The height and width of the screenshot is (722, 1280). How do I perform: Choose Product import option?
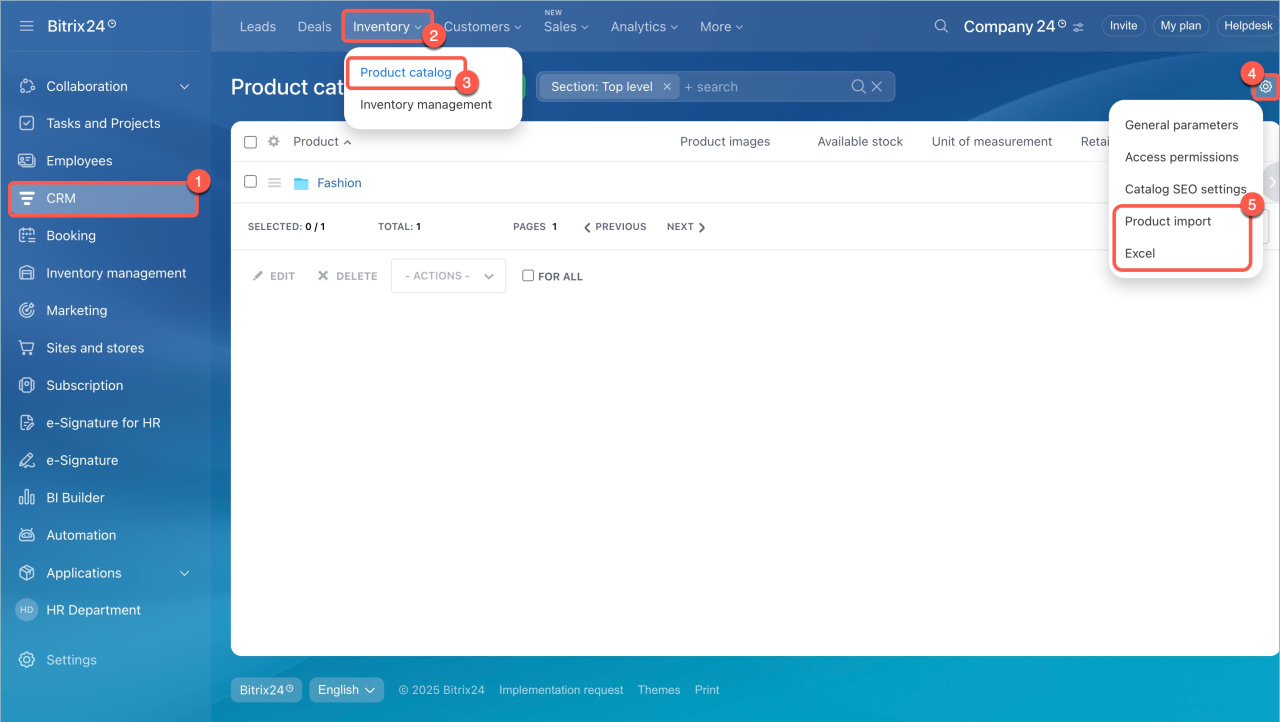[1168, 221]
